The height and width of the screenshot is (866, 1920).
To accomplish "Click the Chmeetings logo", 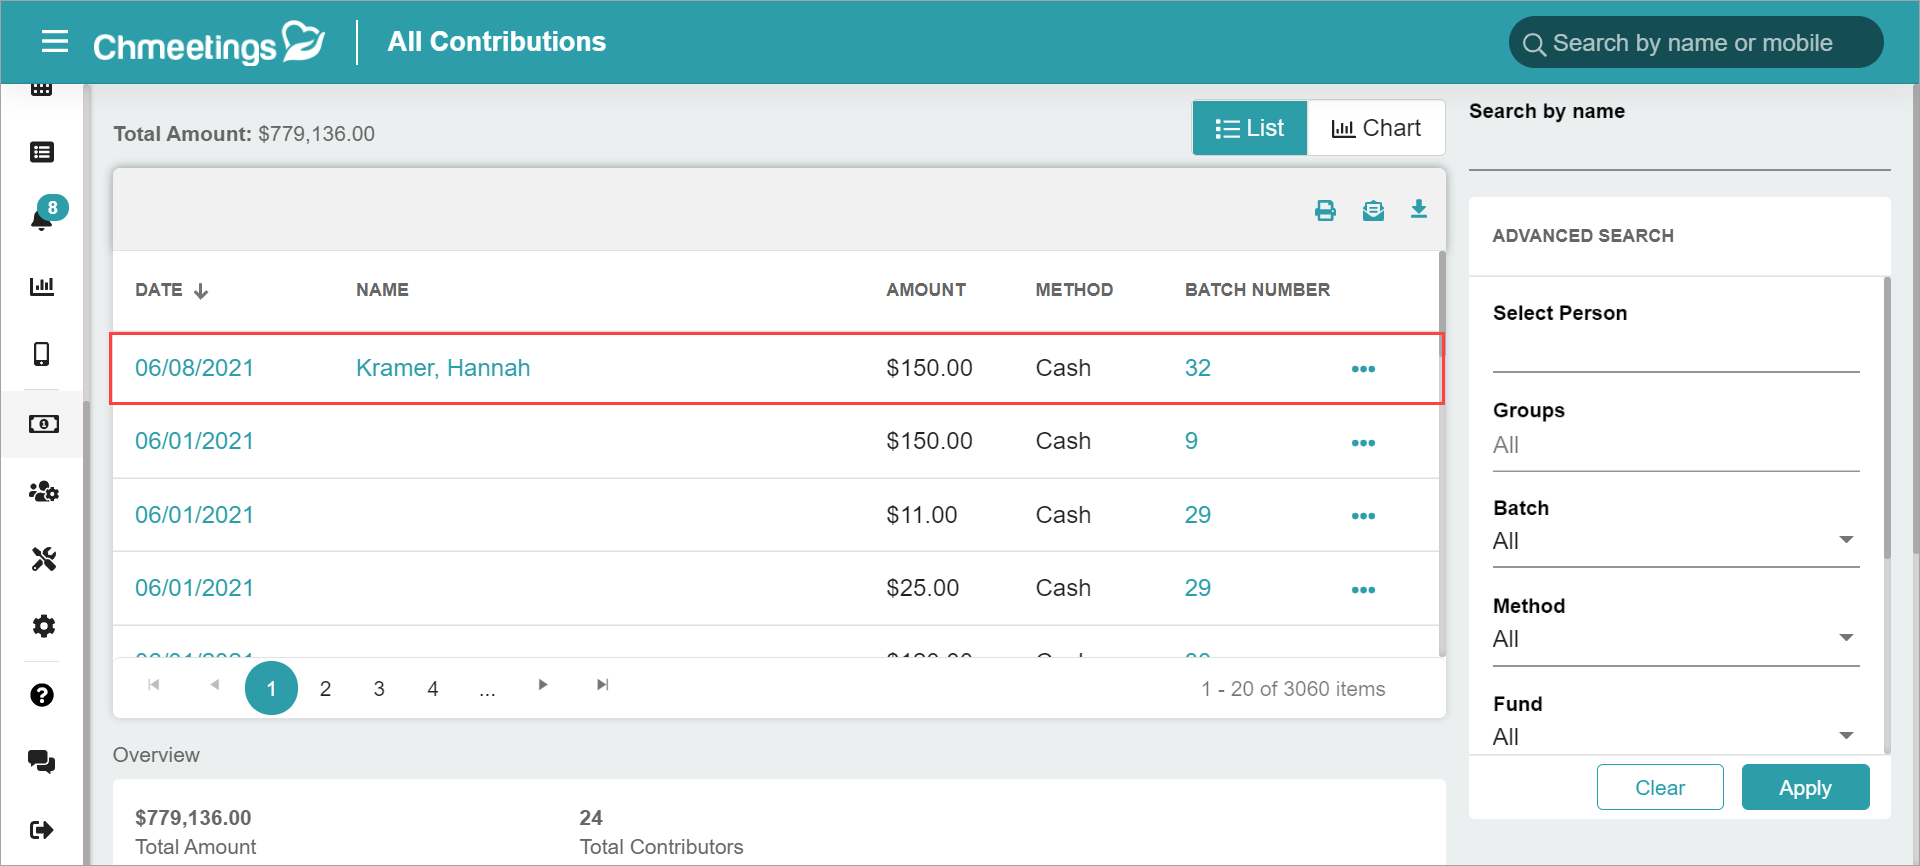I will pos(209,43).
